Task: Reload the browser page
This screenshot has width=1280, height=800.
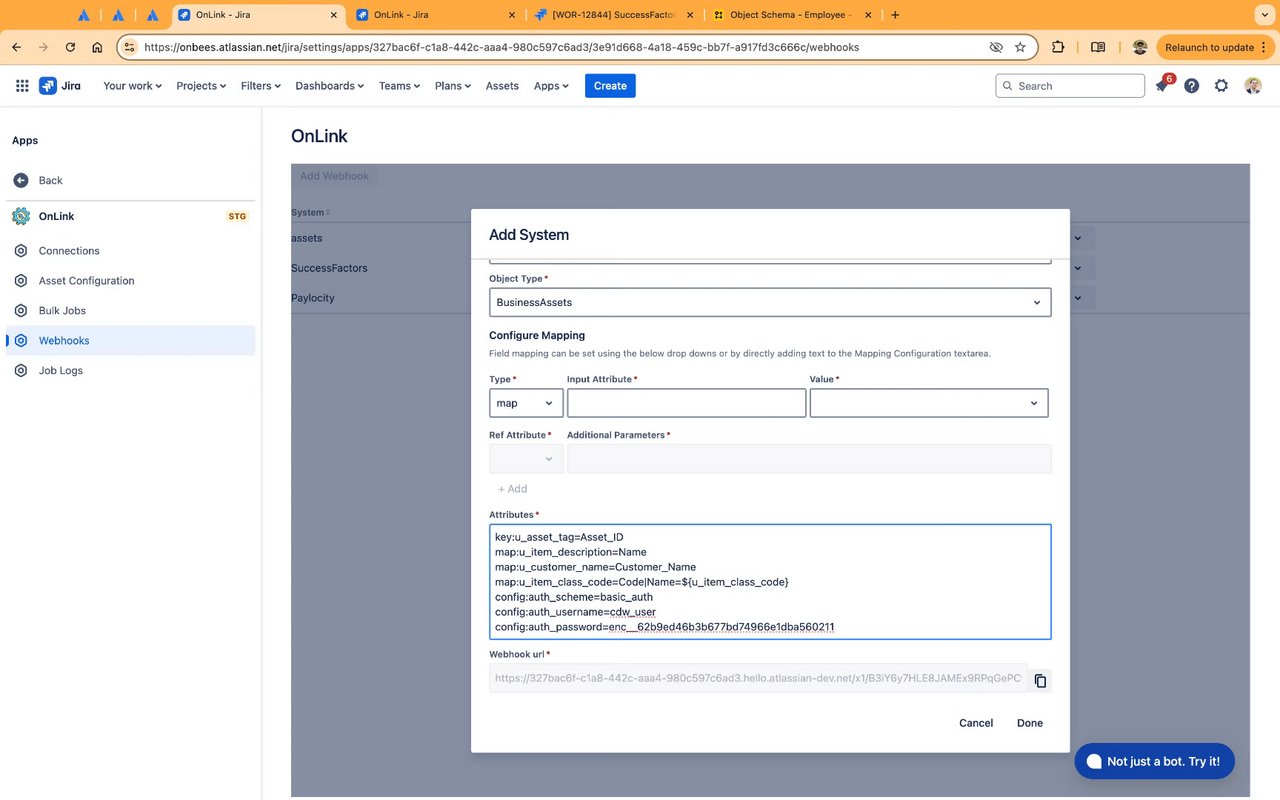Action: coord(70,47)
